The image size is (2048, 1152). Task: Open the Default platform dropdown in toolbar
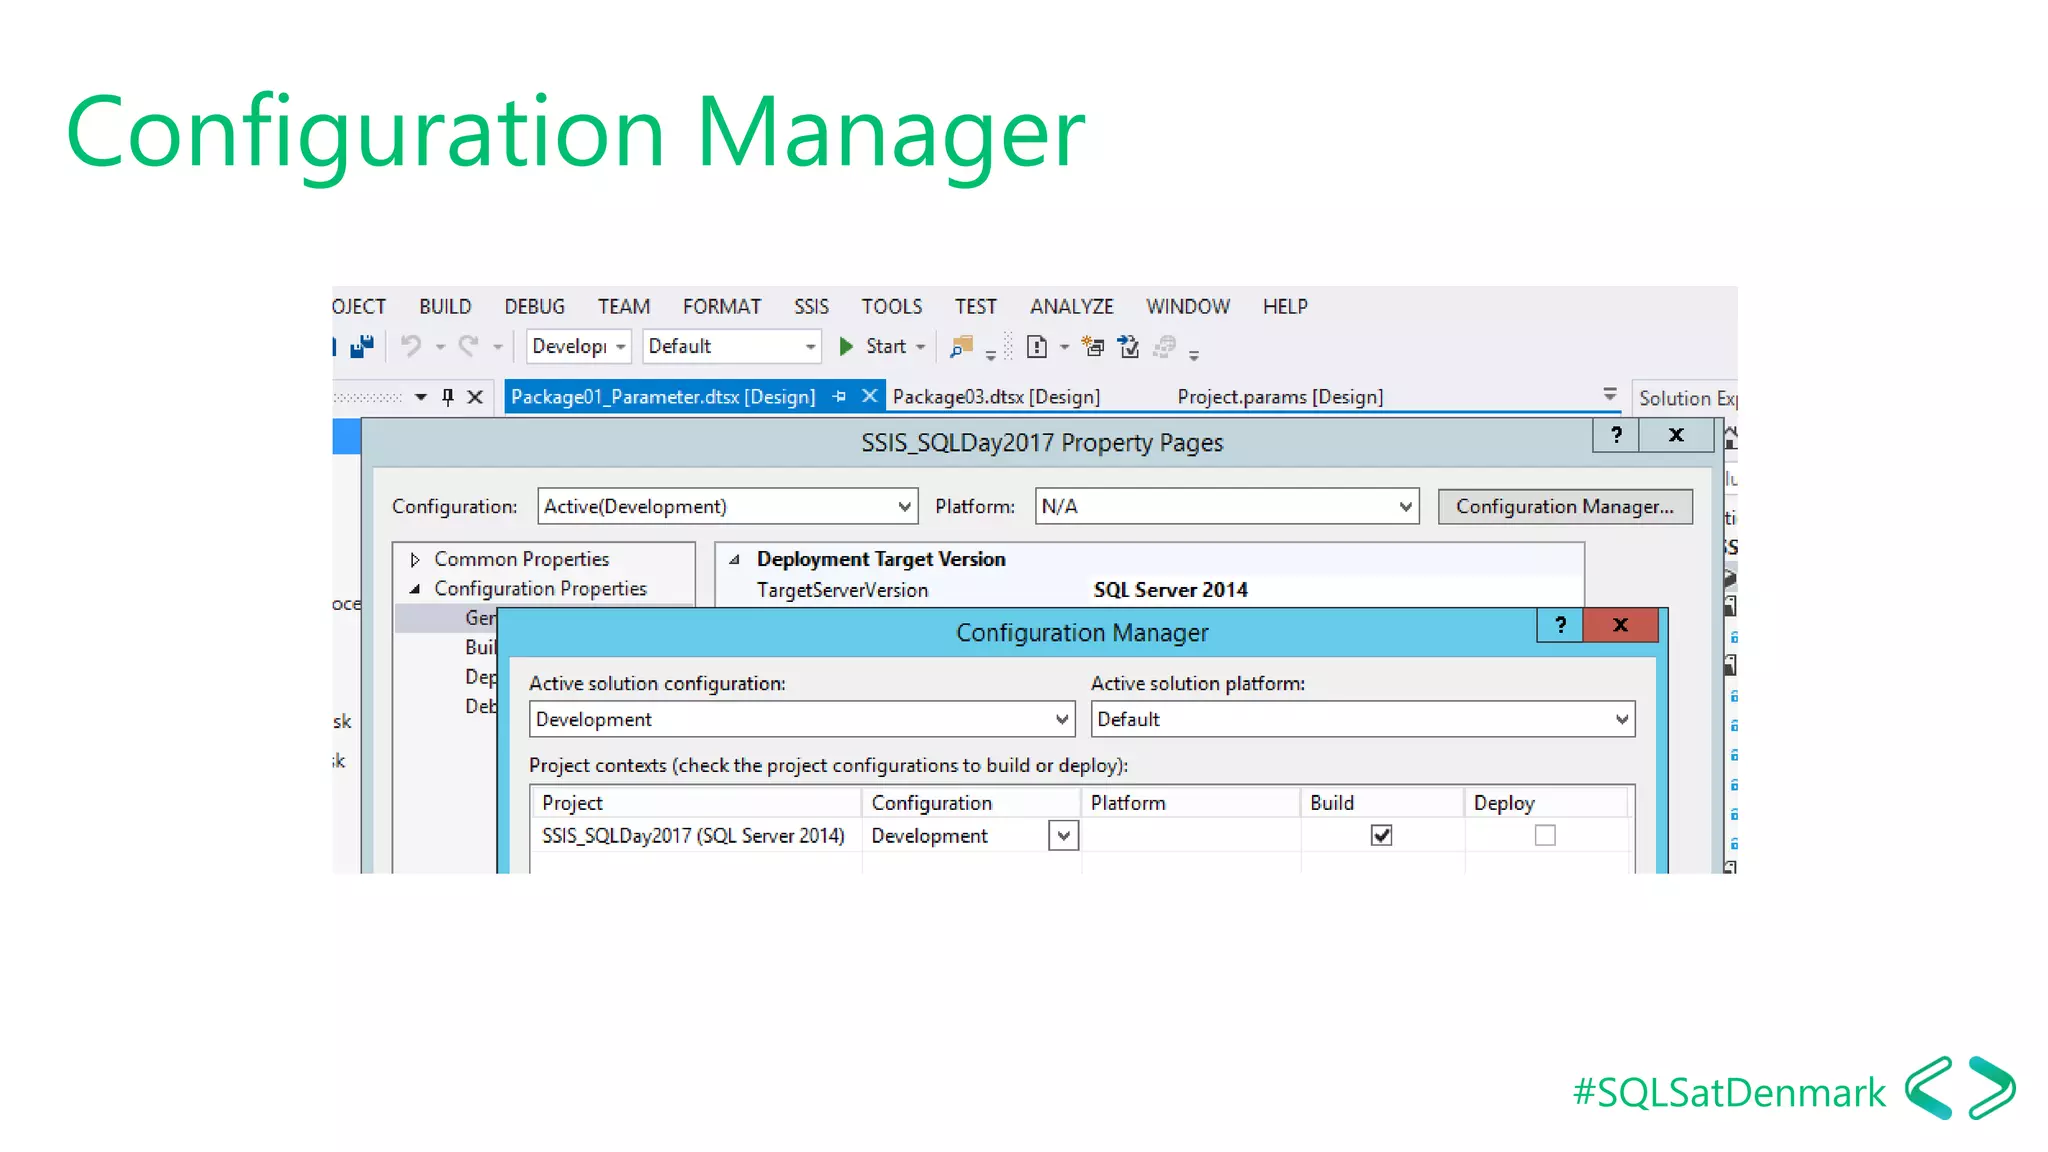(x=810, y=347)
